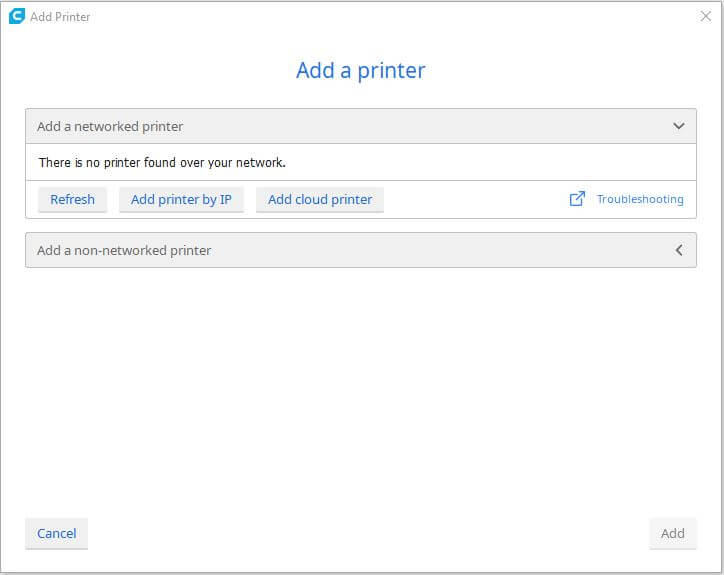Click empty space between Cancel and Add buttons

click(x=360, y=533)
